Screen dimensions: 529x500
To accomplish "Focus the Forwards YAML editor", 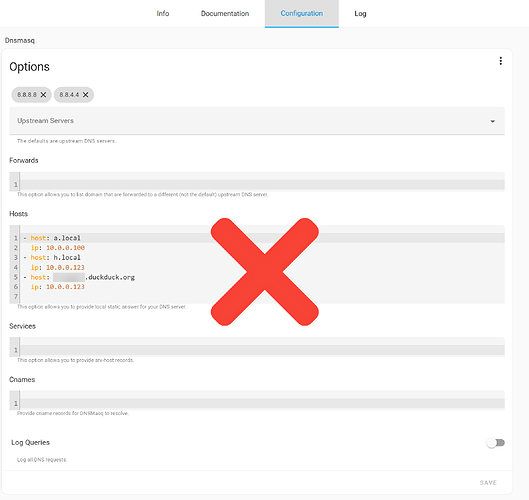I will [x=257, y=181].
